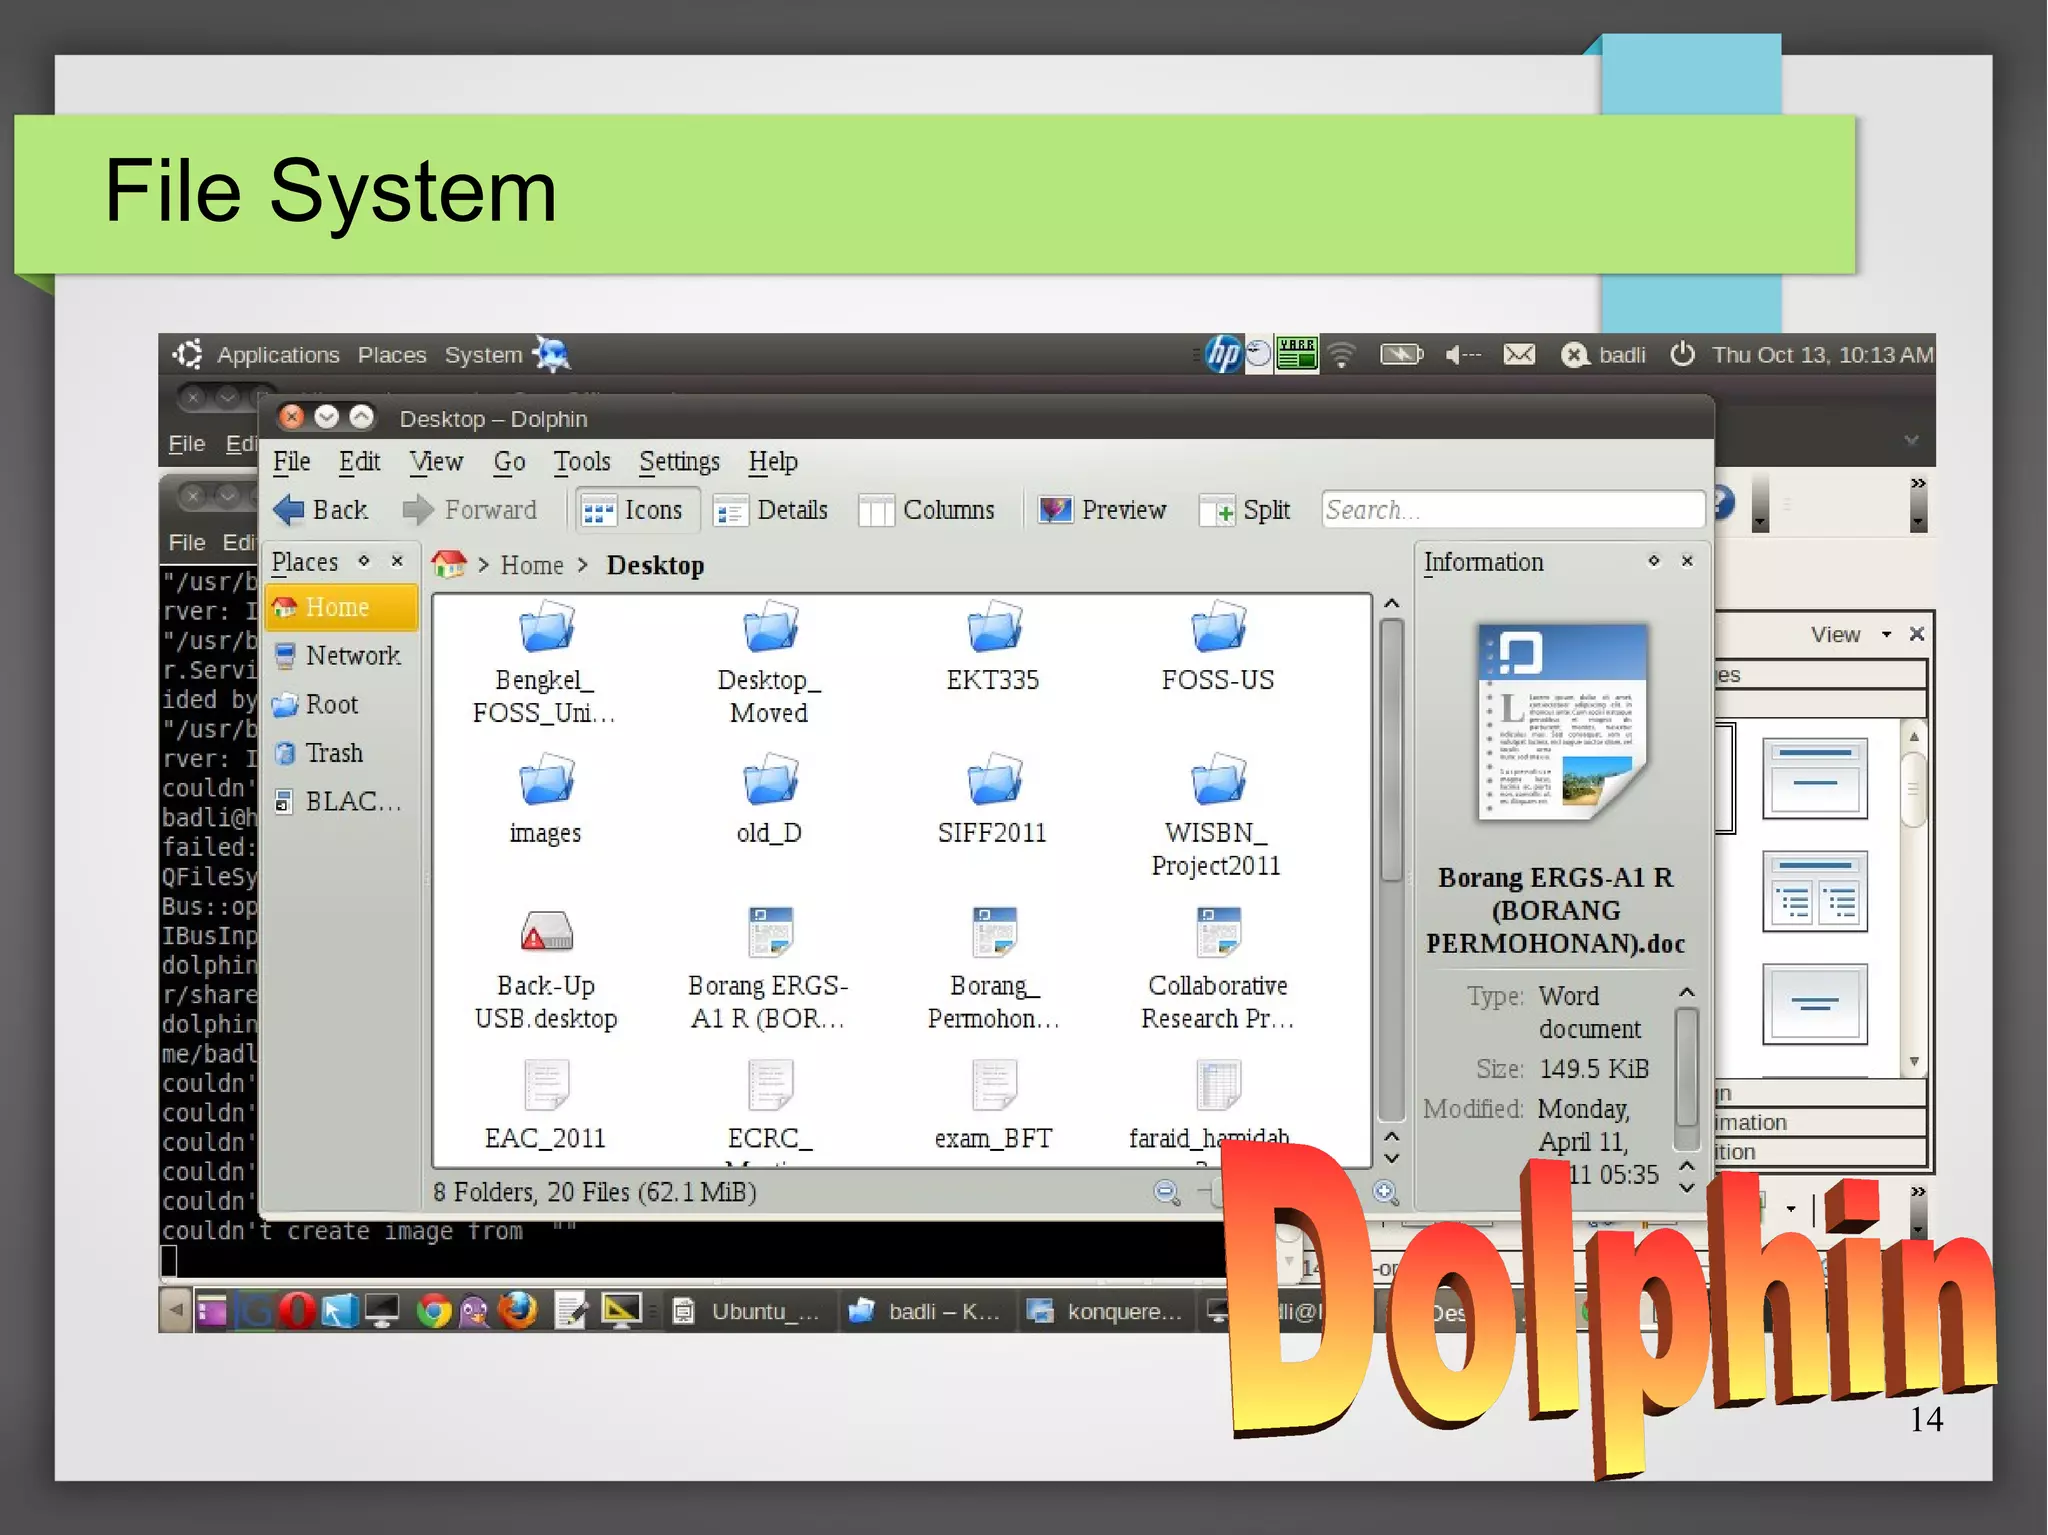
Task: Navigate to Home in the breadcrumb
Action: click(x=532, y=565)
